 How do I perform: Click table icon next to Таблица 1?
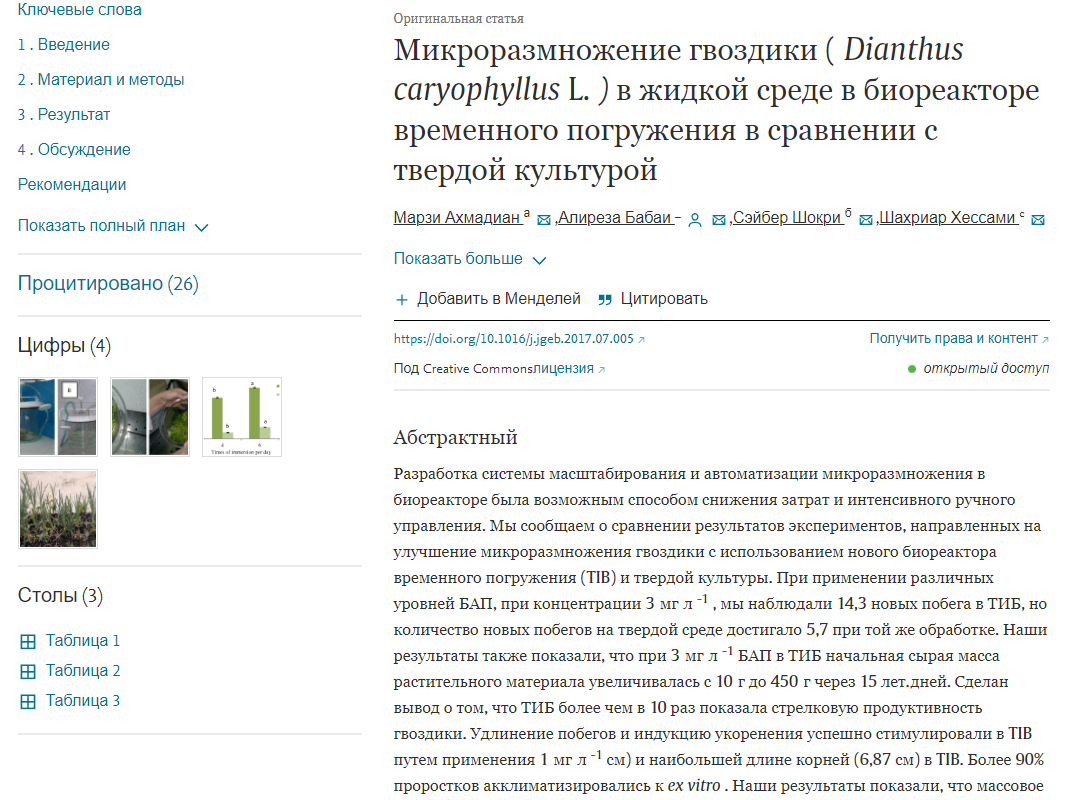pos(28,641)
